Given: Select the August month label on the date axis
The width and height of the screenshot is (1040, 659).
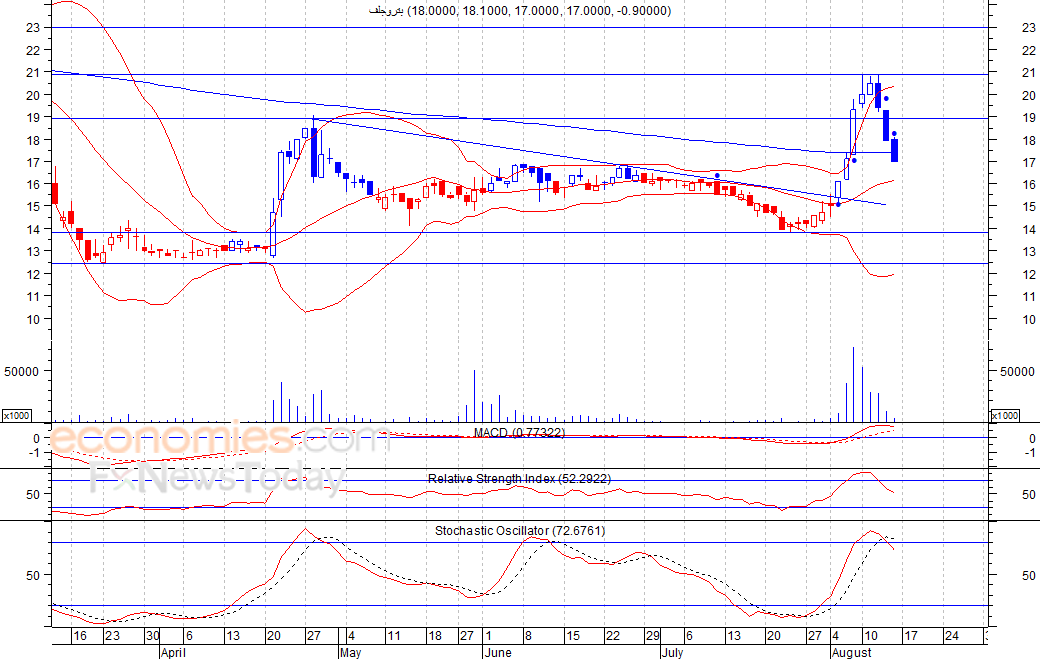Looking at the screenshot, I should coord(852,652).
